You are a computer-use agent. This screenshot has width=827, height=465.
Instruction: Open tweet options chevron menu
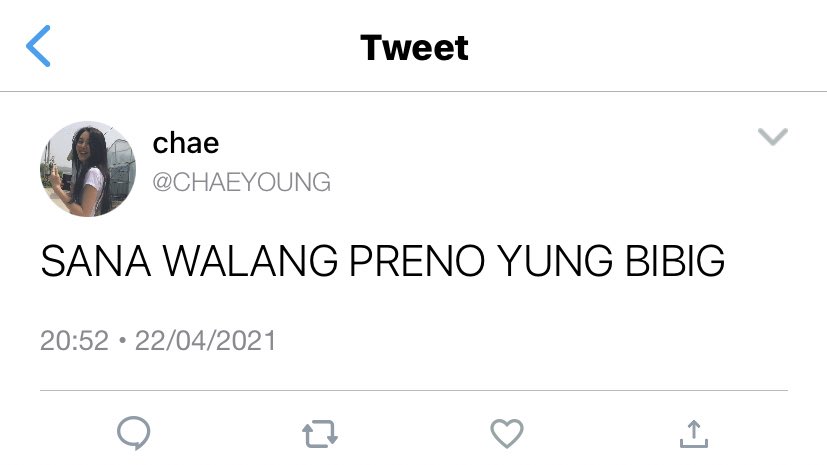[773, 136]
